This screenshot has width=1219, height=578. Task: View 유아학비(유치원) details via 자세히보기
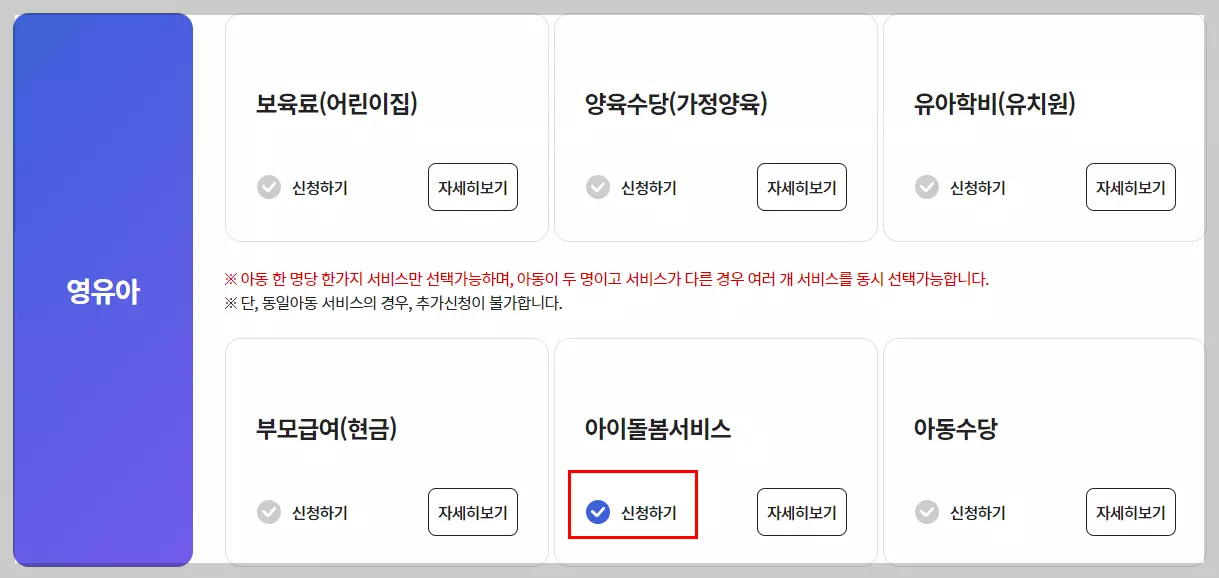1131,186
